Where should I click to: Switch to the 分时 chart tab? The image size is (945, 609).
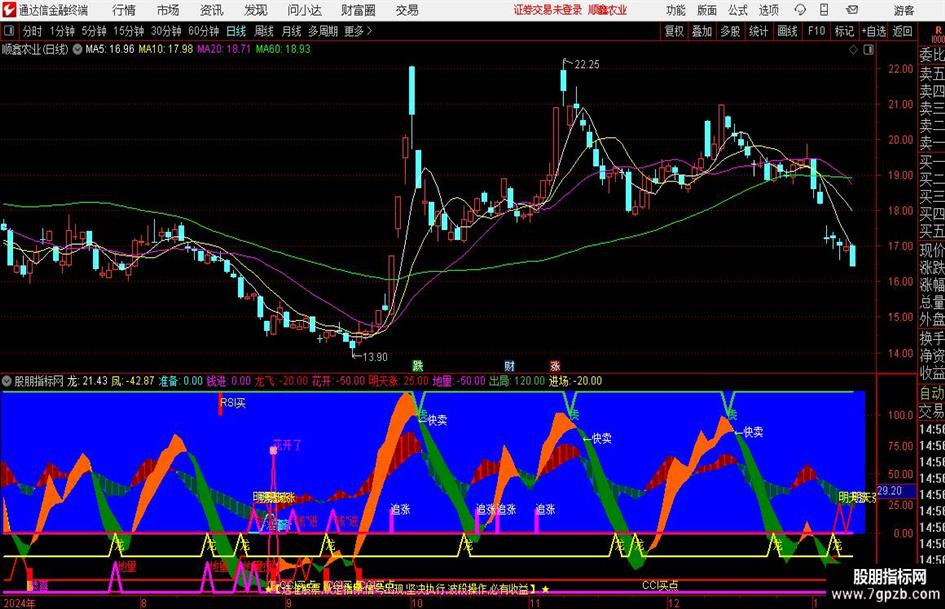click(33, 31)
